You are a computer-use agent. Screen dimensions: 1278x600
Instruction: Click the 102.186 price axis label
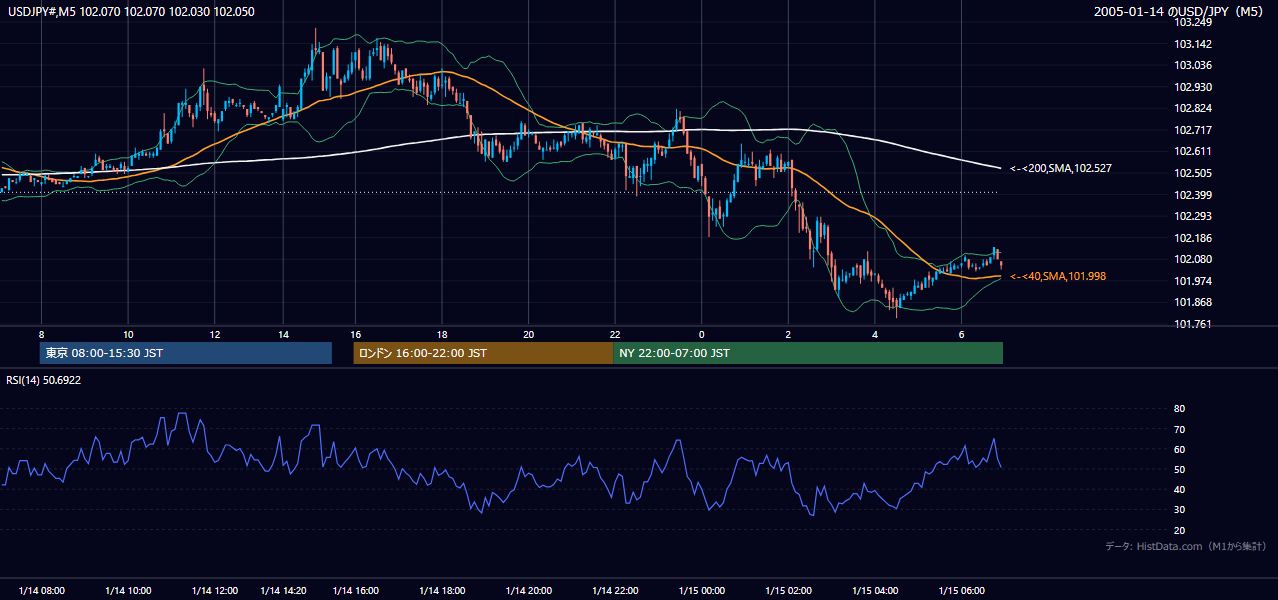(1193, 238)
